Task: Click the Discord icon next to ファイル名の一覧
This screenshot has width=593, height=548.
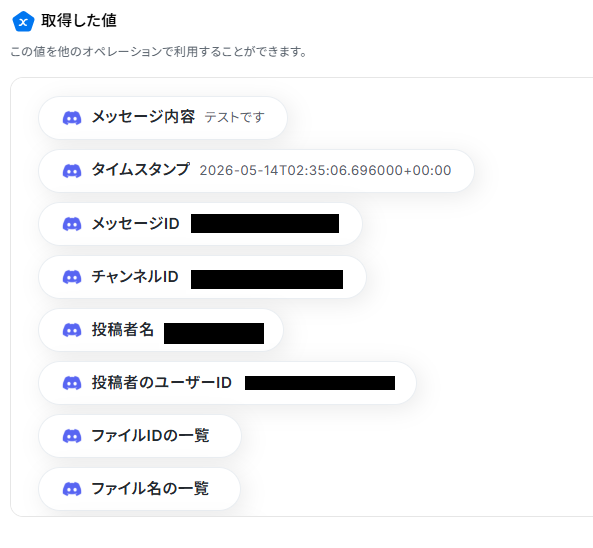Action: 72,489
